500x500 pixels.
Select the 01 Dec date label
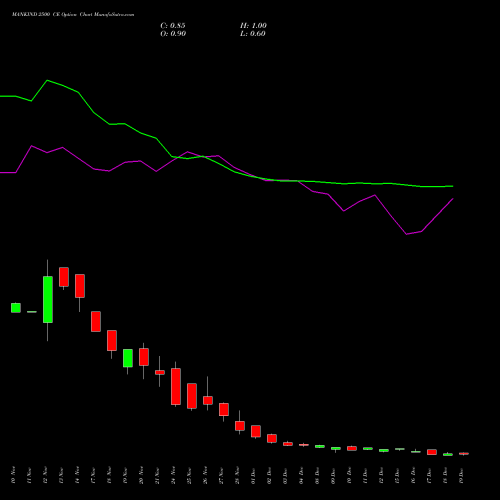pyautogui.click(x=253, y=475)
